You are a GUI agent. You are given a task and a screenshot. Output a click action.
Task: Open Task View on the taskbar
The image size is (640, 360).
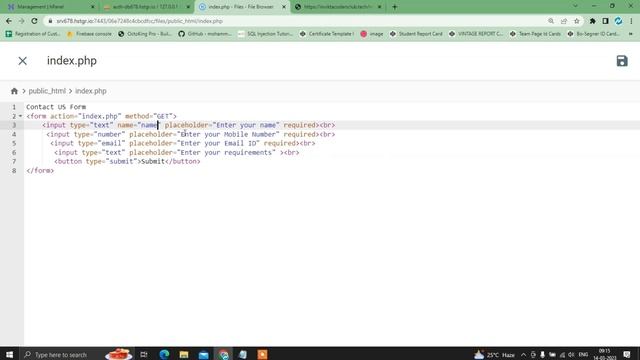pyautogui.click(x=144, y=354)
